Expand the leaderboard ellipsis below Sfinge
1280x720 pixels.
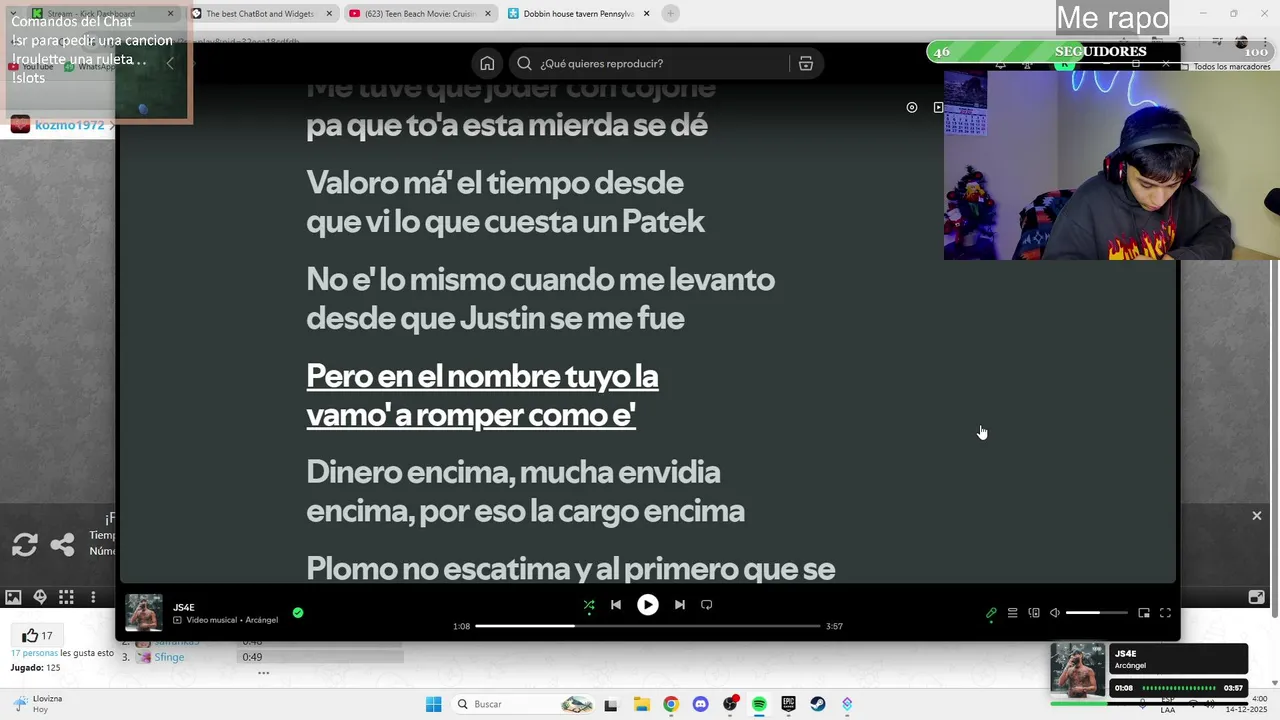264,673
